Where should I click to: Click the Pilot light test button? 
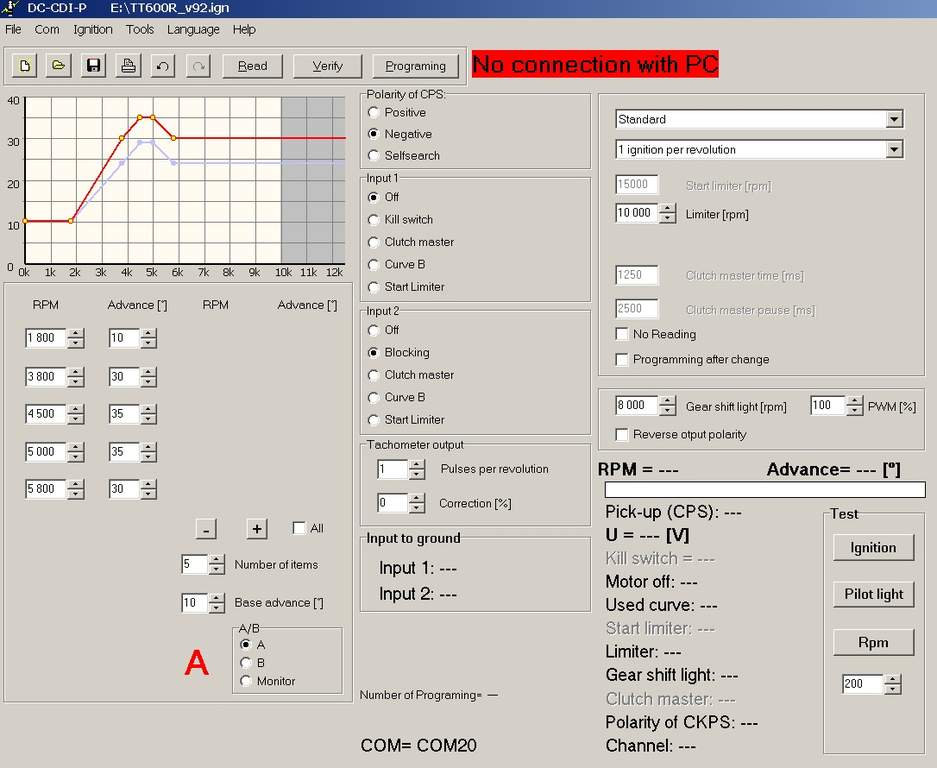tap(873, 594)
